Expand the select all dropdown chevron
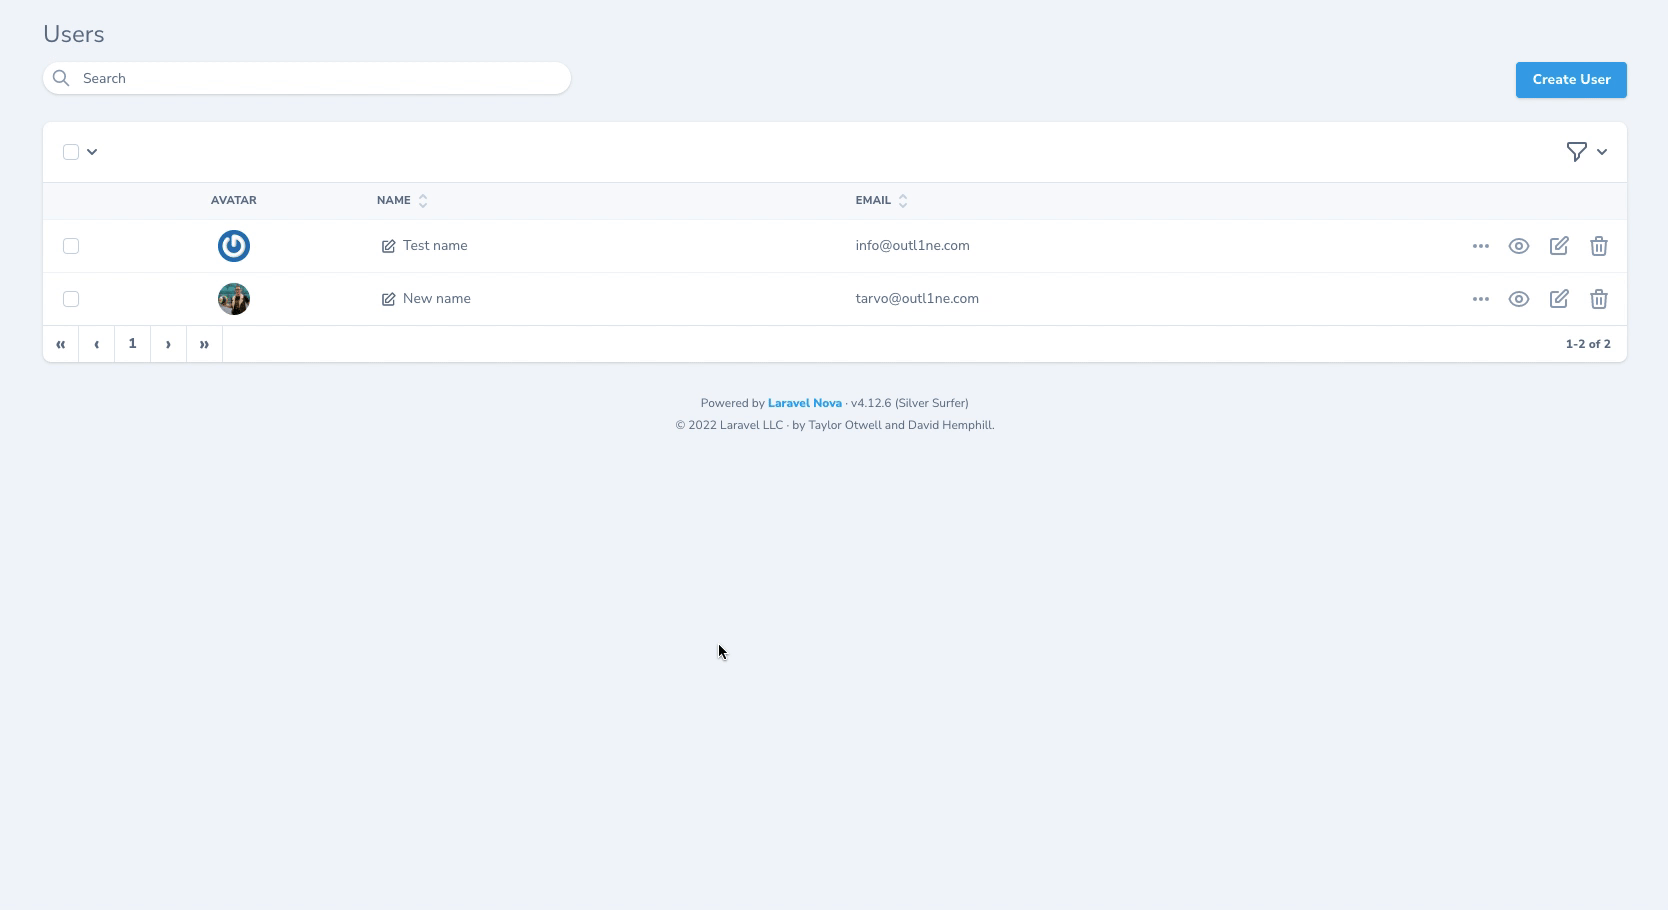Screen dimensions: 1668x910 pyautogui.click(x=92, y=152)
